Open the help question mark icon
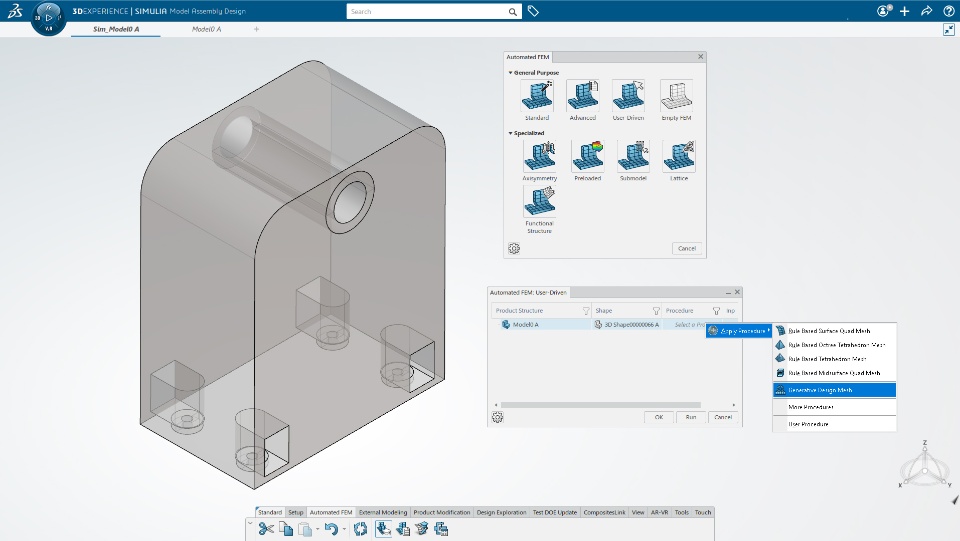The height and width of the screenshot is (541, 960). coord(948,11)
